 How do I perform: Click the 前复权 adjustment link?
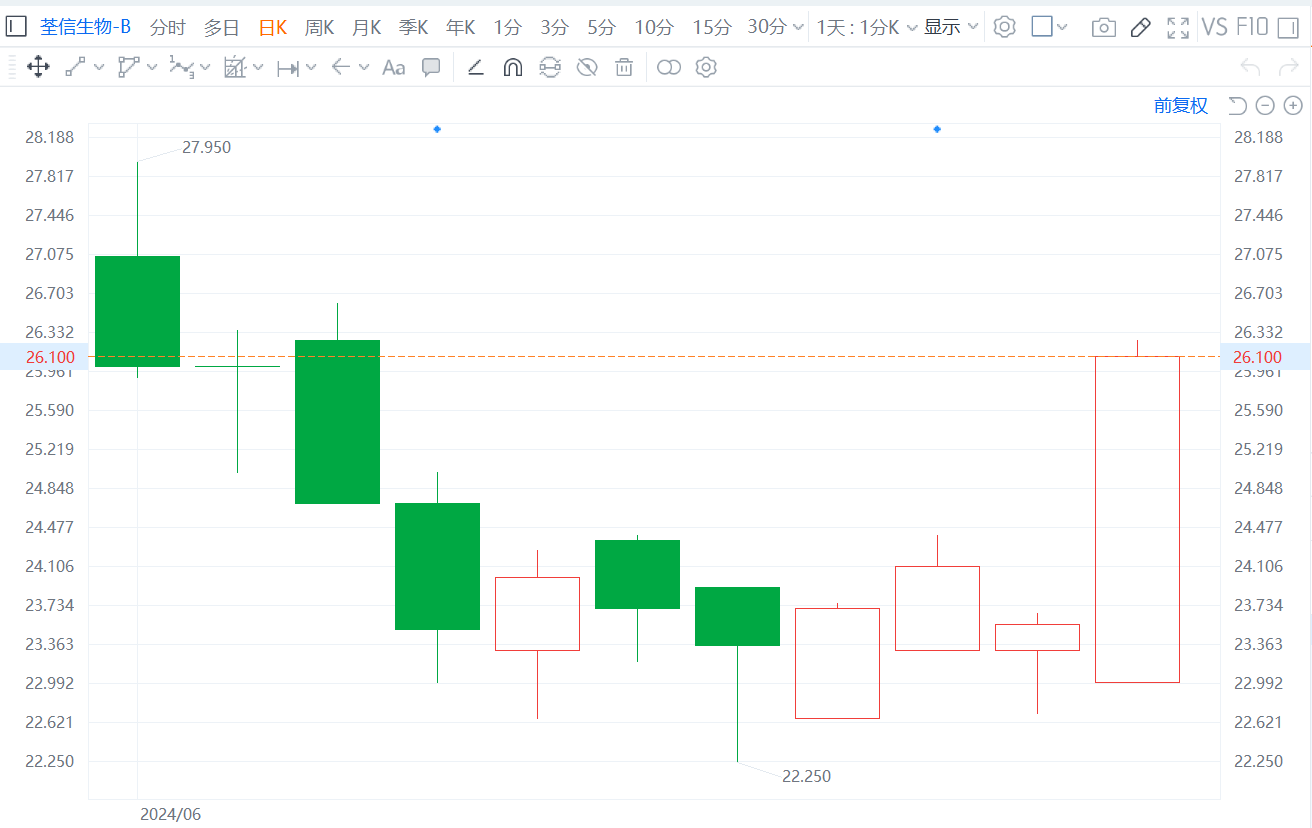(x=1181, y=106)
